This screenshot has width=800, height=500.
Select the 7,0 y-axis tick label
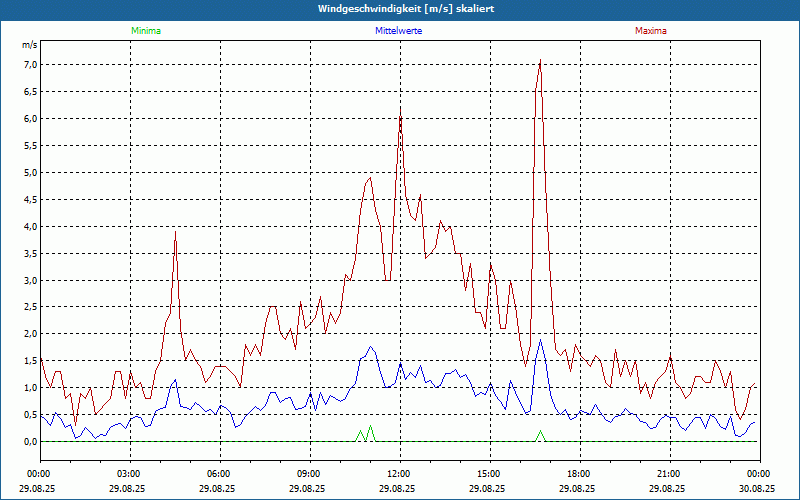[29, 65]
